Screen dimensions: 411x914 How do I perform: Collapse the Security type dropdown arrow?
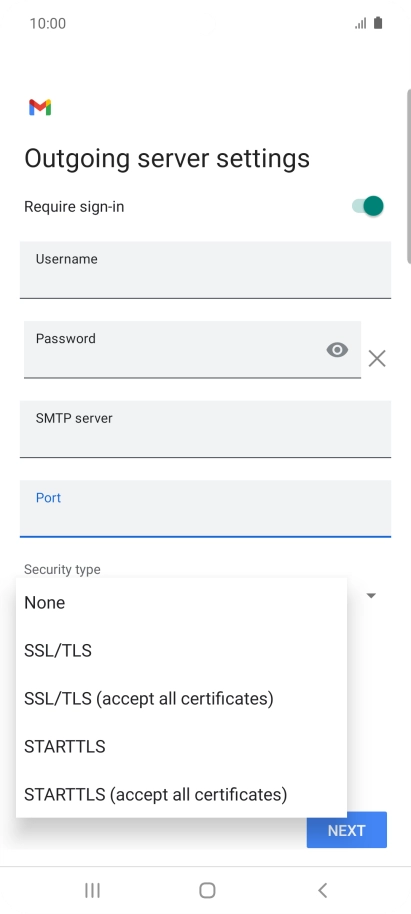pos(371,596)
